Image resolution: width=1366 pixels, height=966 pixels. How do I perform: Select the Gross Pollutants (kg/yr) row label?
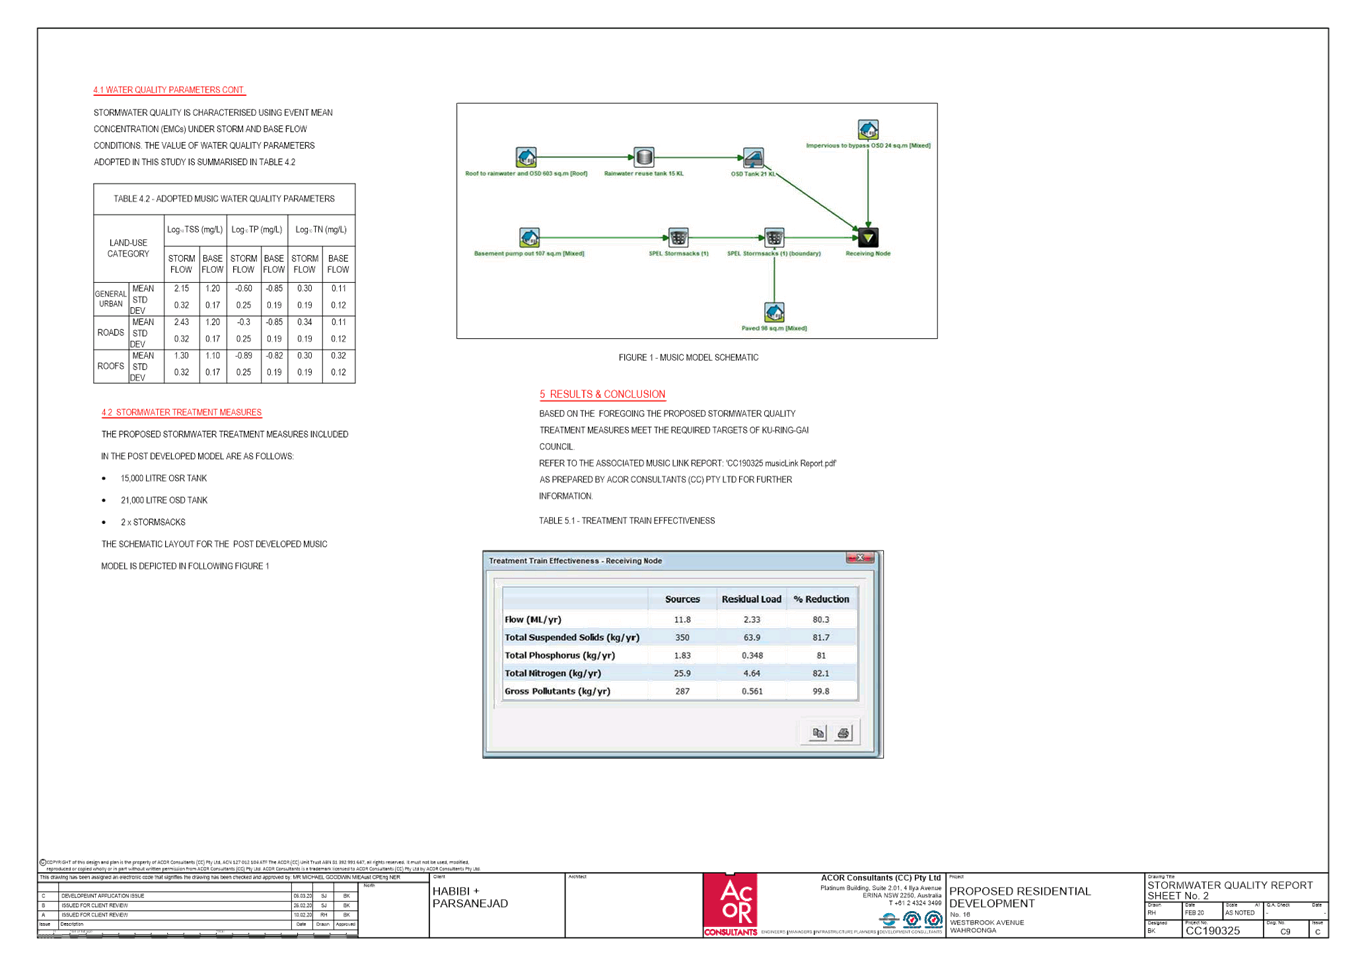tap(557, 691)
